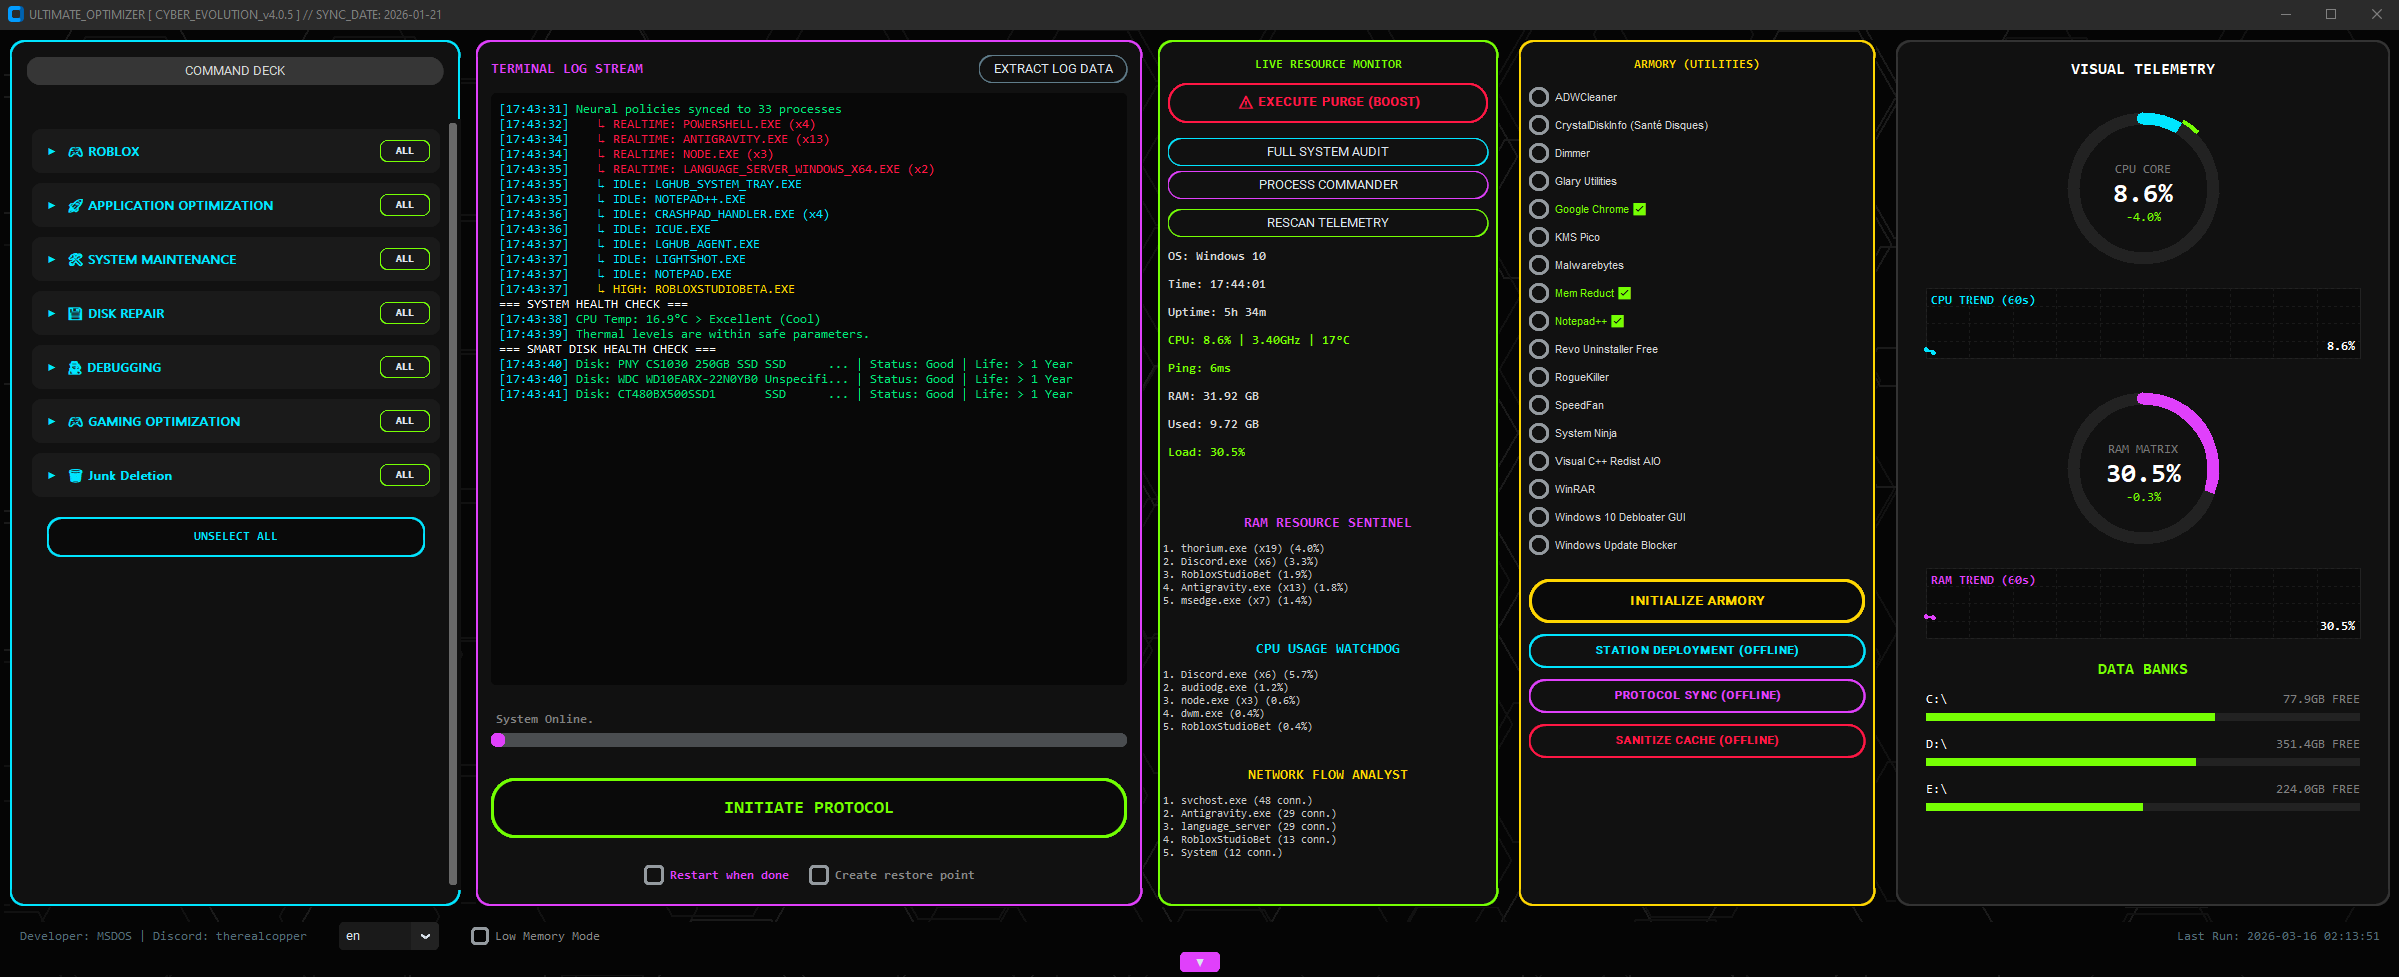Select the WinRAR utility radio
The image size is (2399, 977).
1539,489
